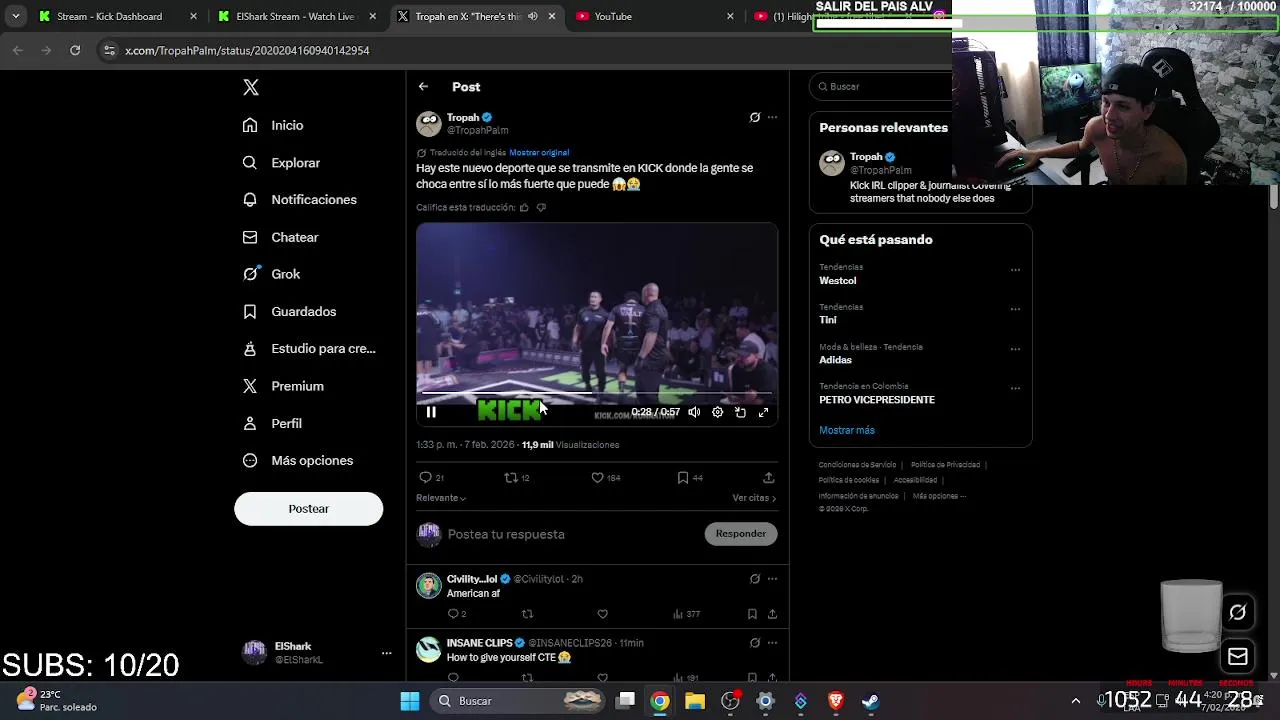
Task: Enable picture-in-picture on video
Action: click(x=740, y=412)
